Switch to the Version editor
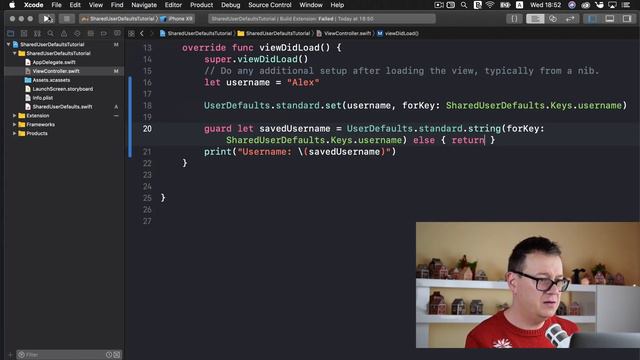The height and width of the screenshot is (360, 640). [x=570, y=19]
